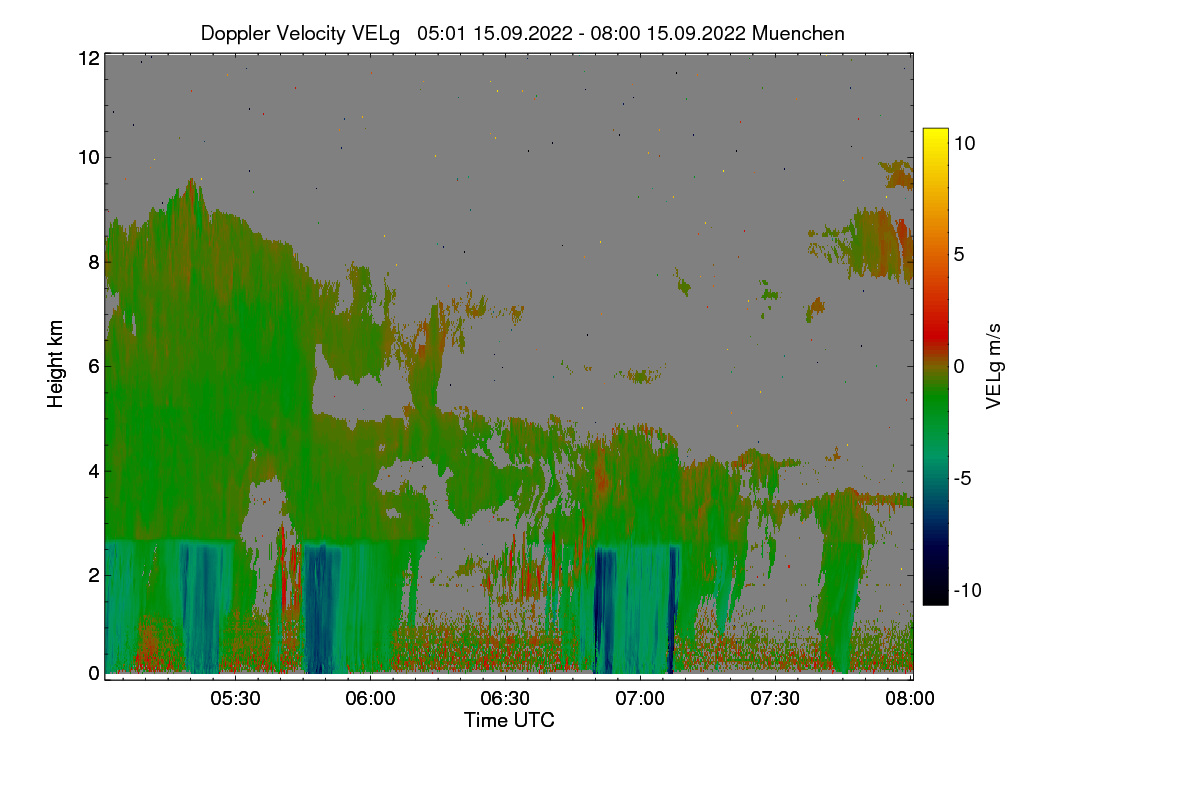Click the height axis label 2
1200x800 pixels.
[x=94, y=574]
